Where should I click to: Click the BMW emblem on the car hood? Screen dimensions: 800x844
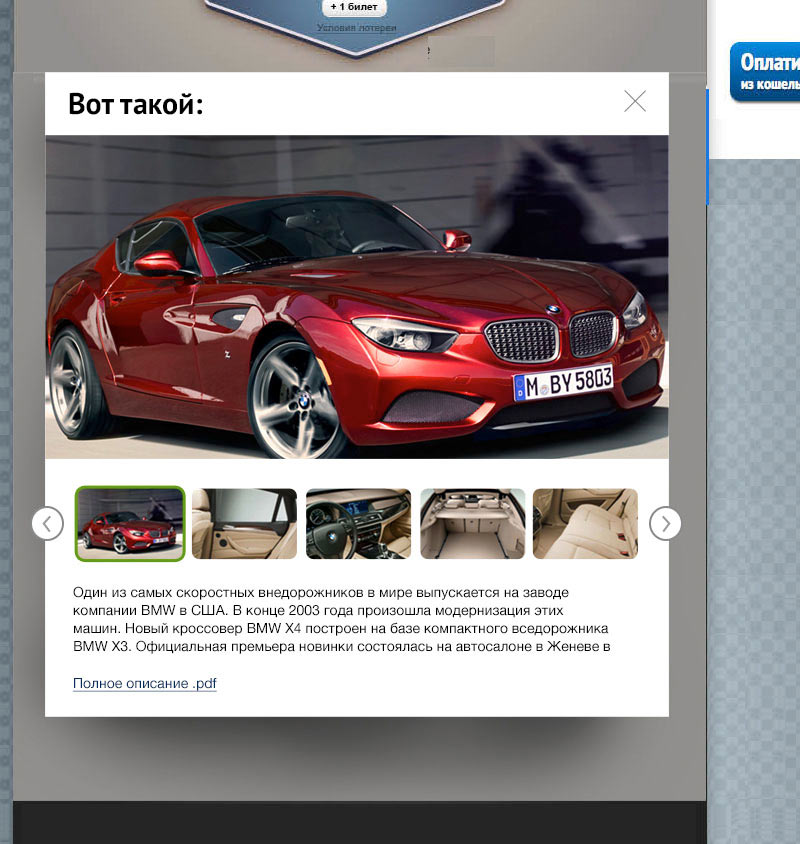pos(553,310)
